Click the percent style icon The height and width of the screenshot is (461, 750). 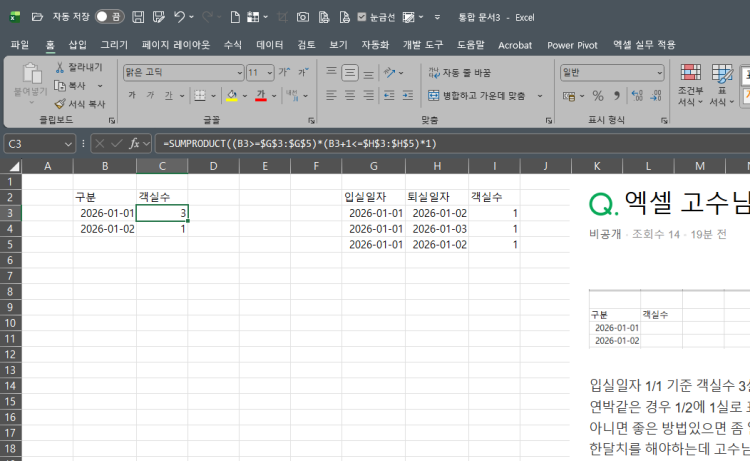(x=598, y=96)
